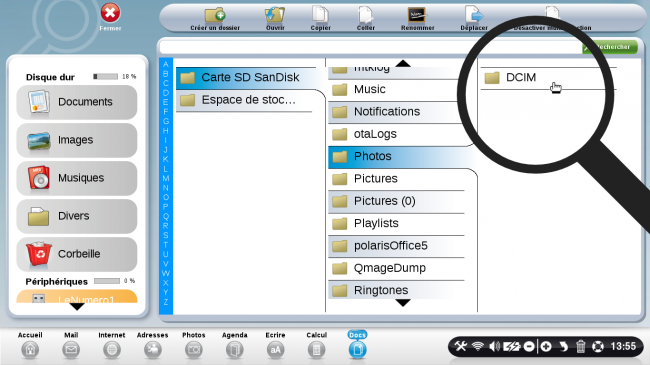Select the Pictures (0) folder
The width and height of the screenshot is (650, 365).
pos(396,202)
